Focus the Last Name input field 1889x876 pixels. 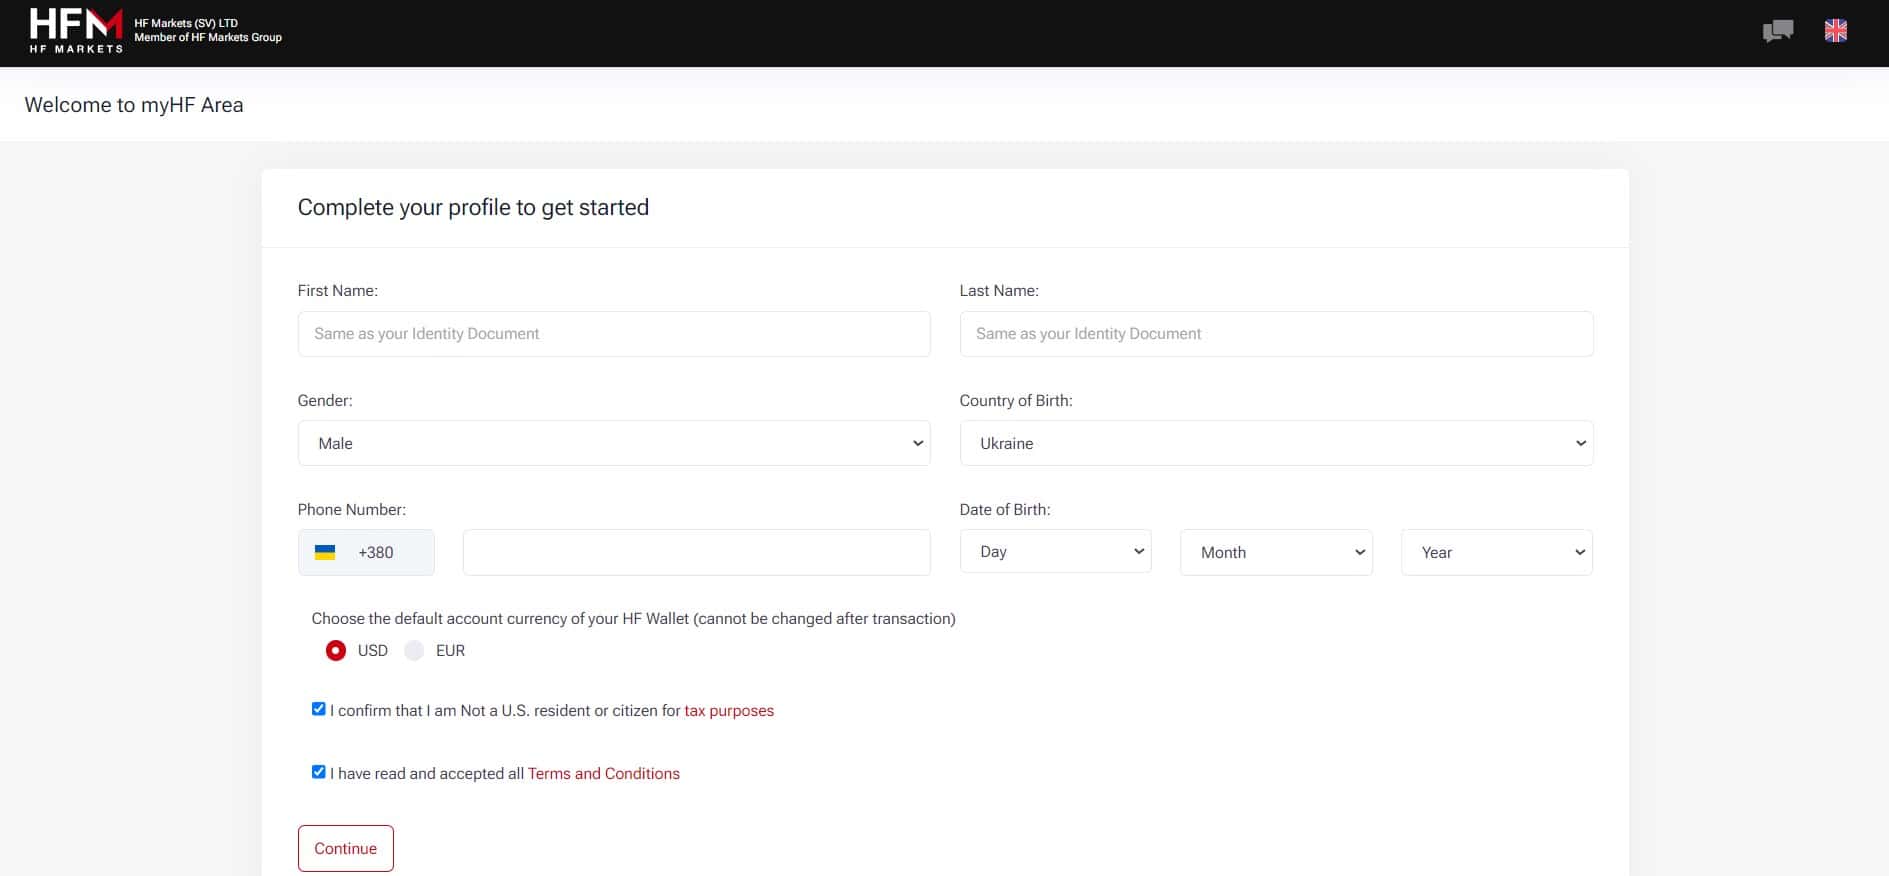pyautogui.click(x=1276, y=334)
